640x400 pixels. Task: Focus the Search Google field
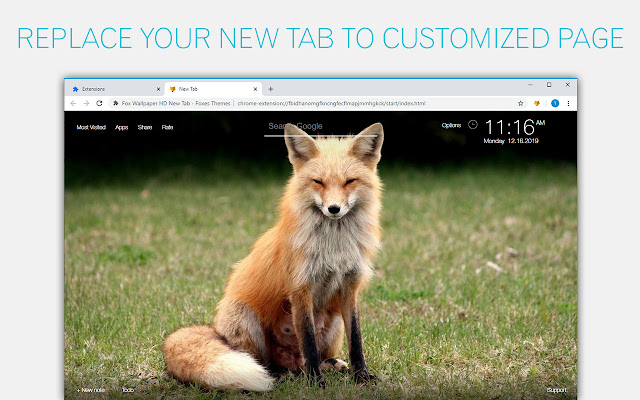tap(320, 127)
